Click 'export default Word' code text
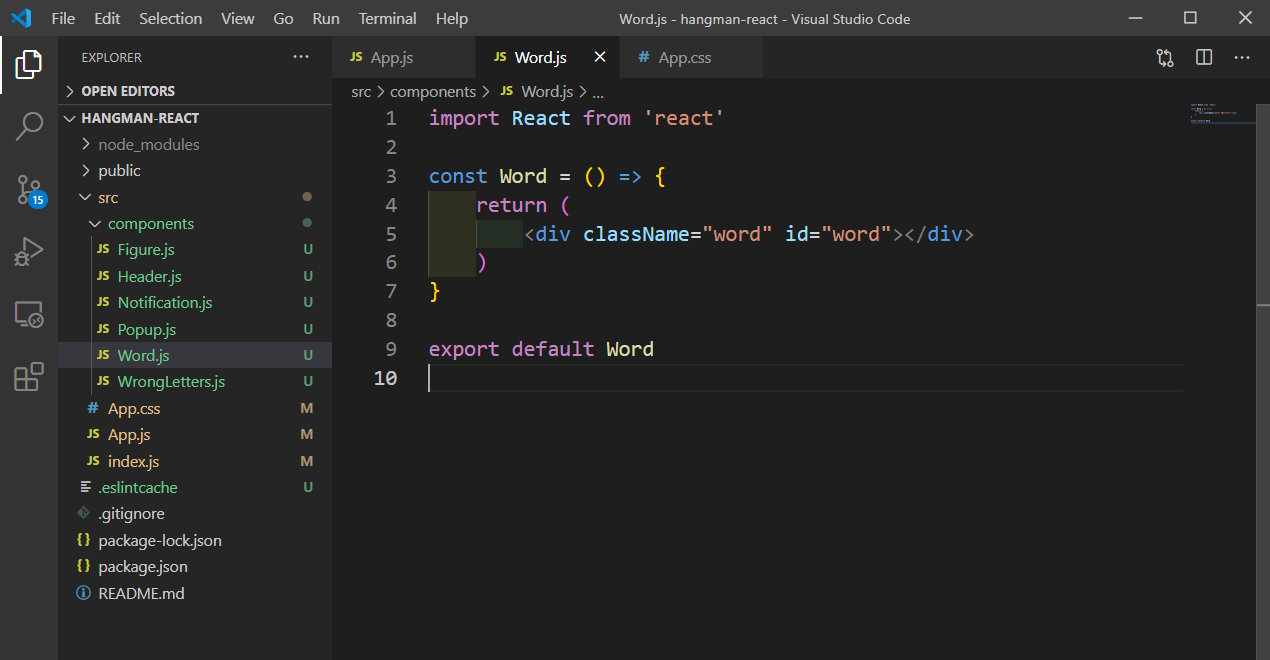Screen dimensions: 1270x660 [x=541, y=349]
